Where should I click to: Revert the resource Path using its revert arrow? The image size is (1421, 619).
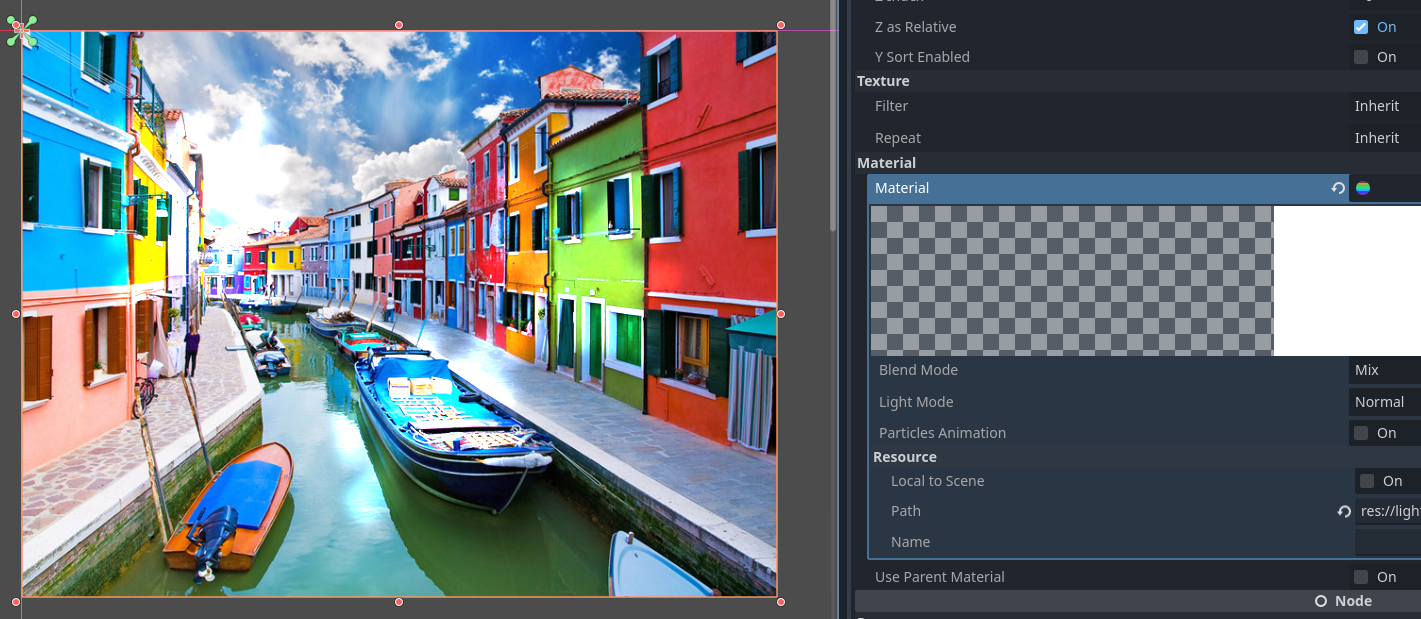1344,511
